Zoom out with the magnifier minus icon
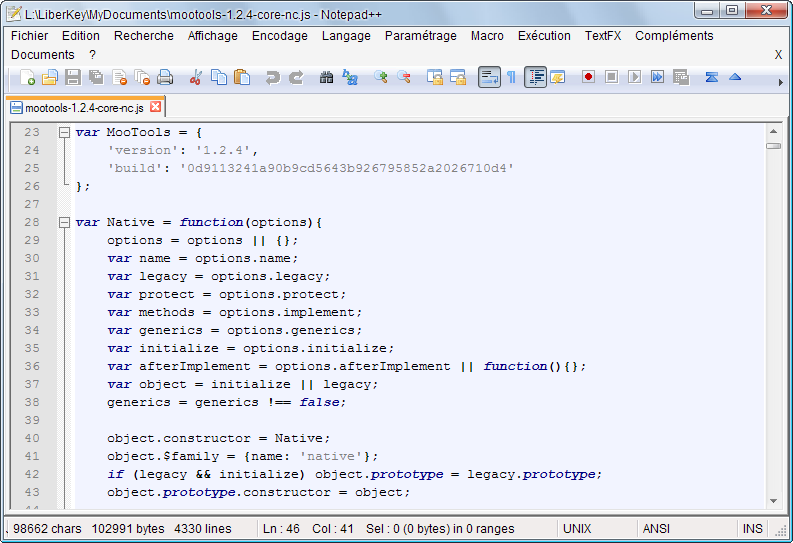The image size is (793, 543). coord(404,77)
